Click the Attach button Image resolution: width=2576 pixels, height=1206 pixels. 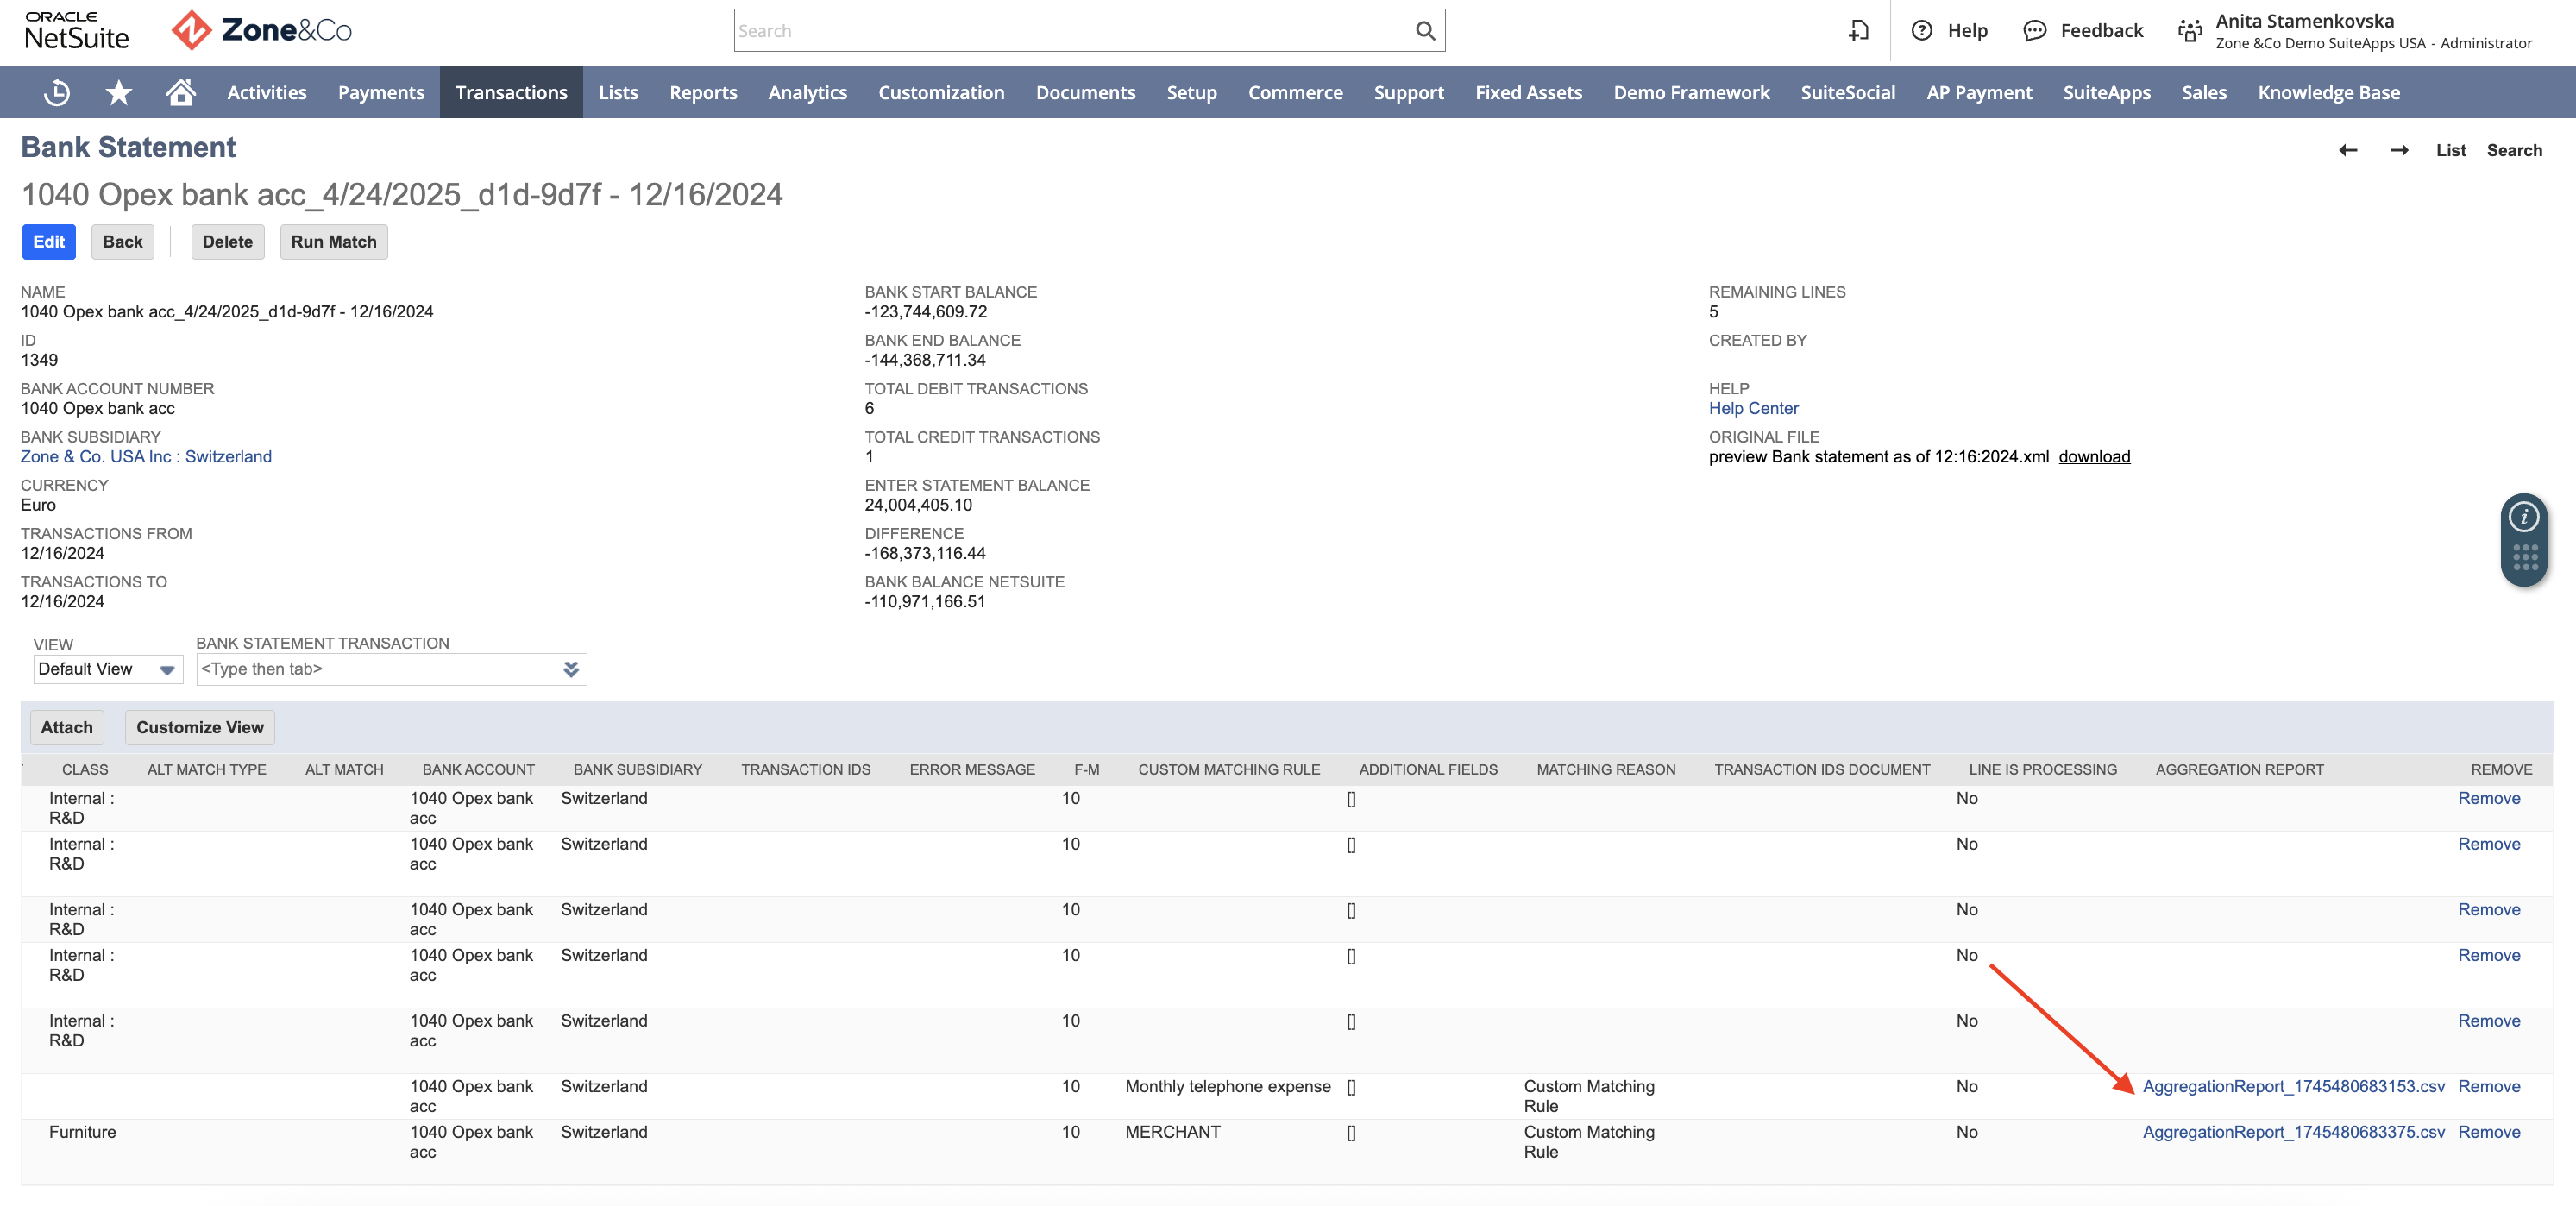67,728
